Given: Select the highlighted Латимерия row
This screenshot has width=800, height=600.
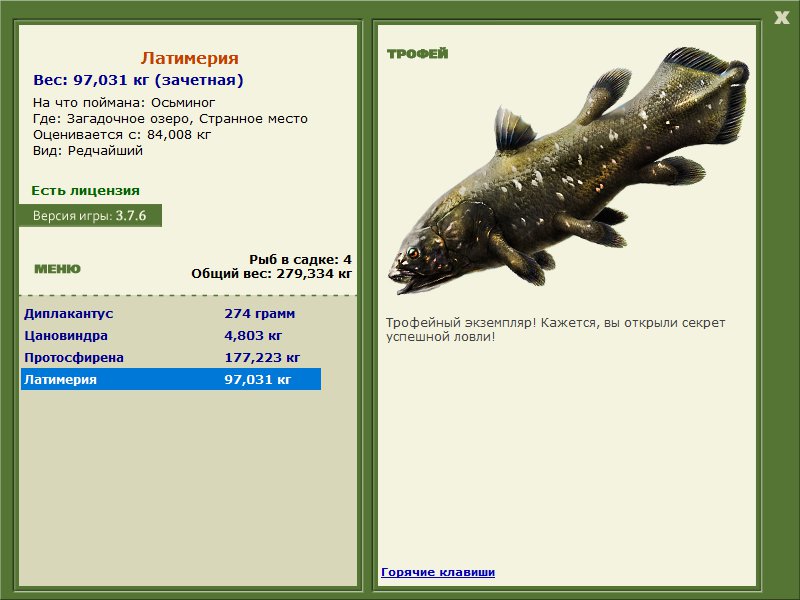Looking at the screenshot, I should [x=171, y=380].
